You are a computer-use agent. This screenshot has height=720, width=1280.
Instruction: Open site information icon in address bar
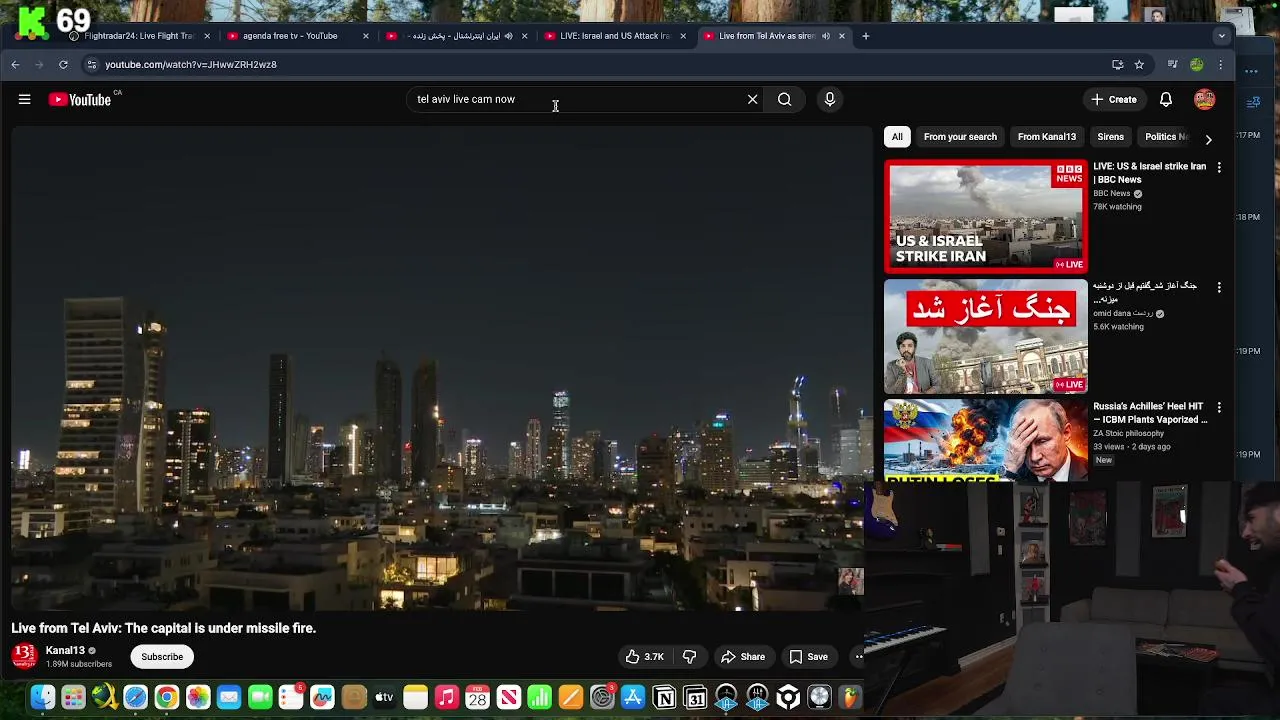coord(92,64)
